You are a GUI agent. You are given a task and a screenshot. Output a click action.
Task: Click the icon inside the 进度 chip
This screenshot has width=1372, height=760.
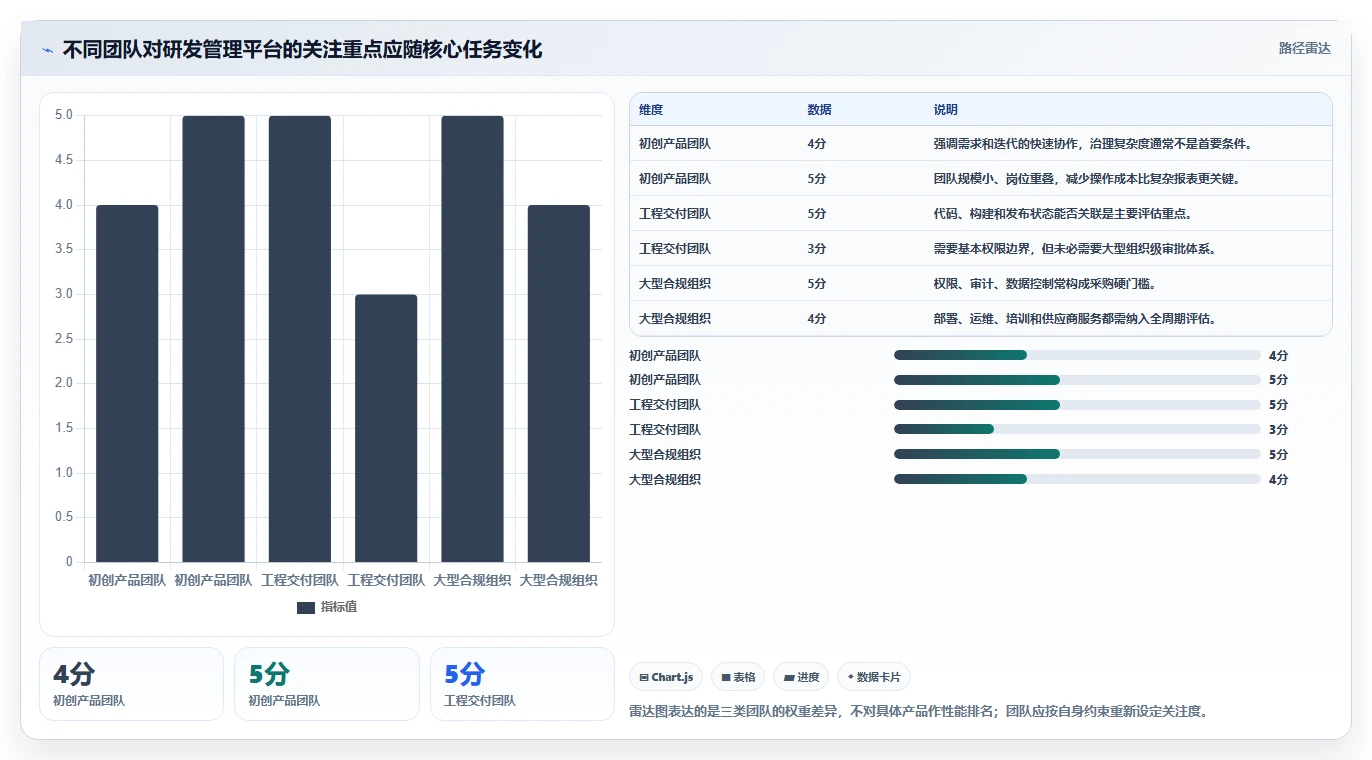[790, 678]
